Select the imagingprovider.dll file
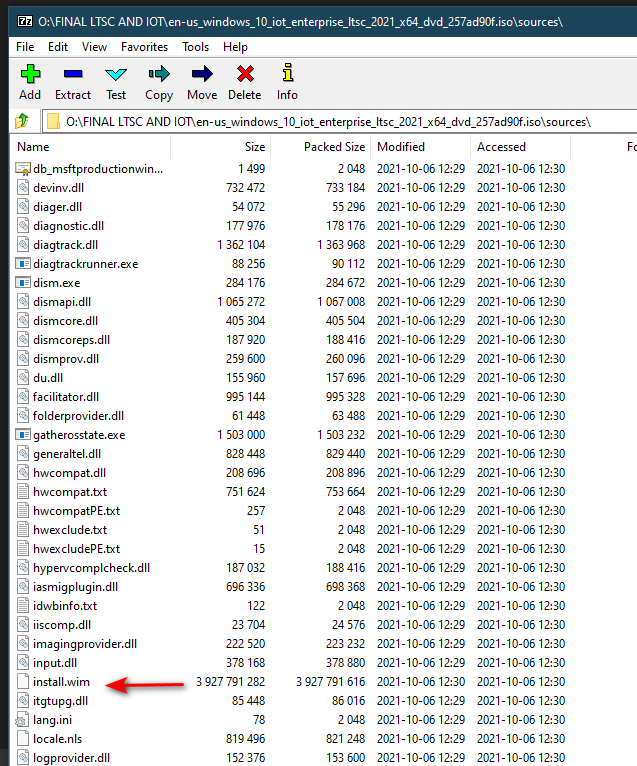Screen dimensions: 637x766 click(85, 644)
